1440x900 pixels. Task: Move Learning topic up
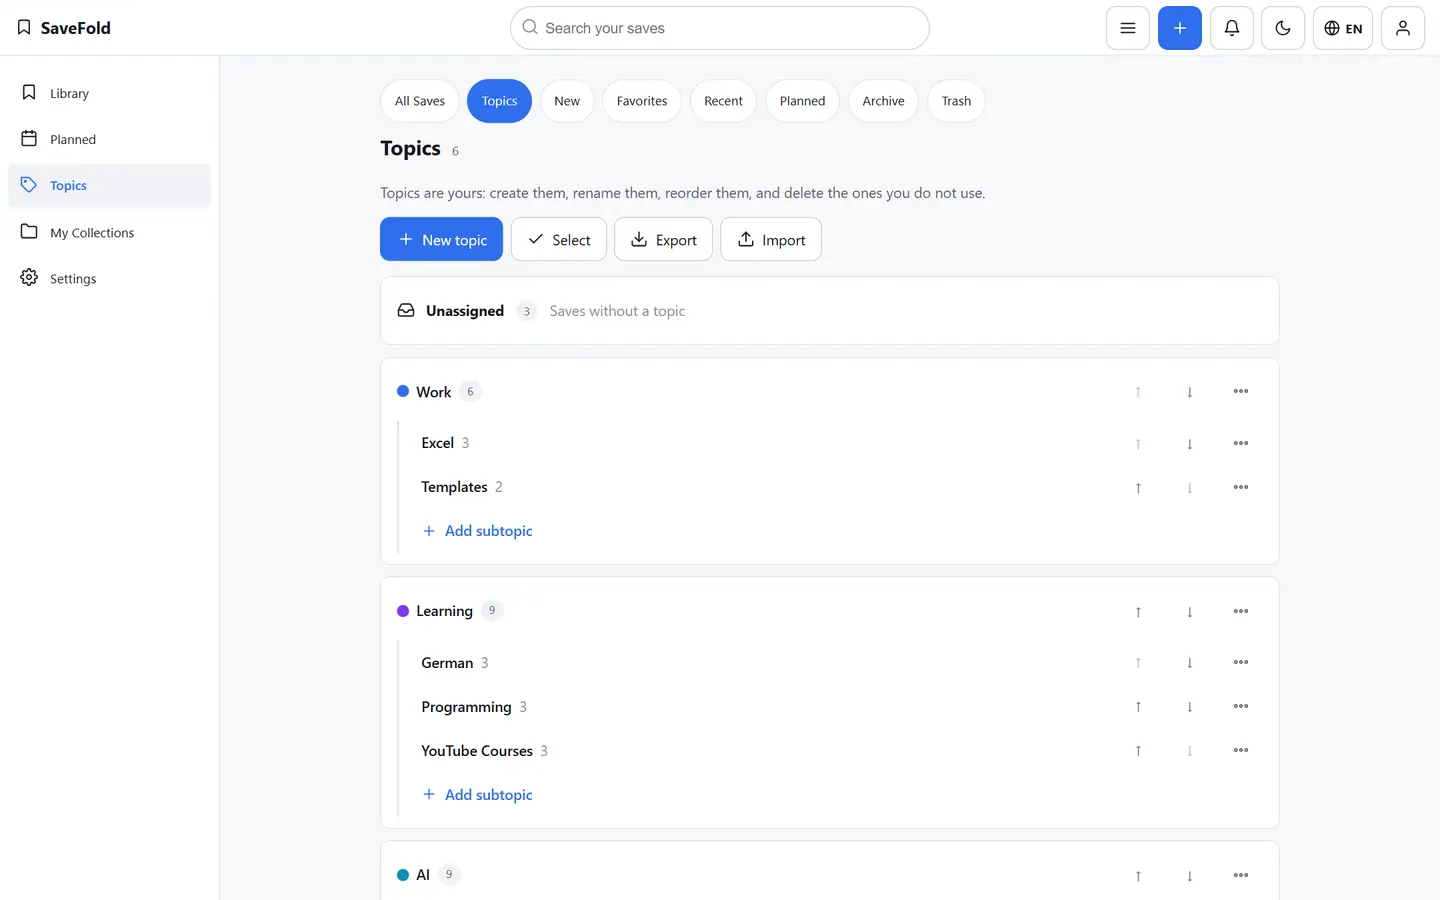tap(1138, 611)
